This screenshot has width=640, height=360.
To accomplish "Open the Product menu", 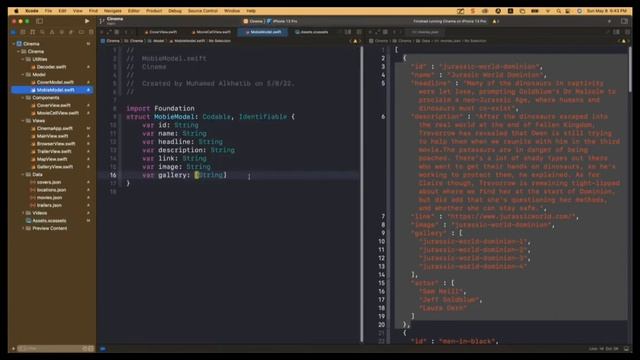I will pyautogui.click(x=154, y=11).
